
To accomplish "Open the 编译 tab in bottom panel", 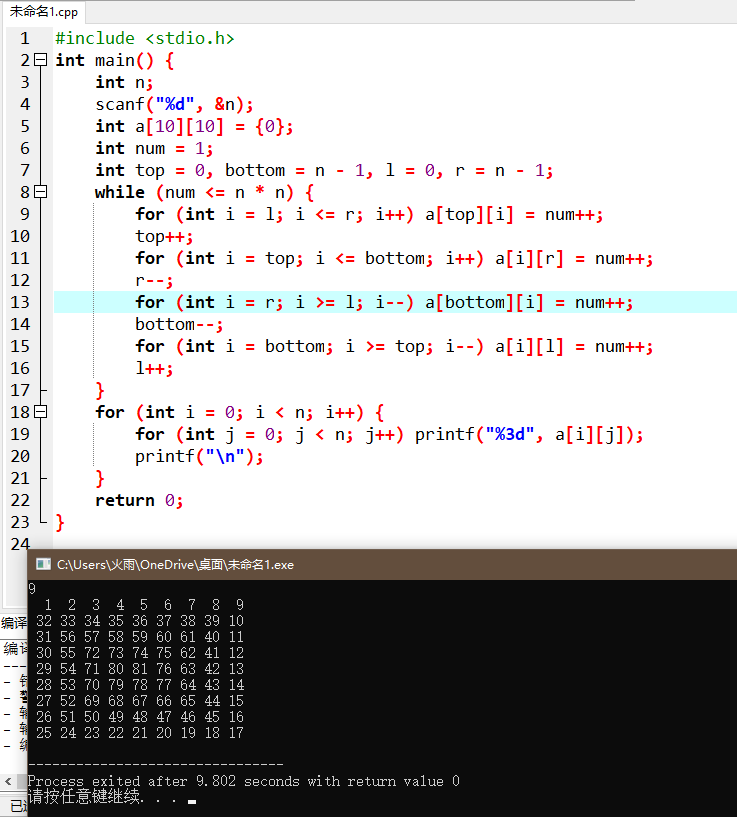I will (x=14, y=623).
